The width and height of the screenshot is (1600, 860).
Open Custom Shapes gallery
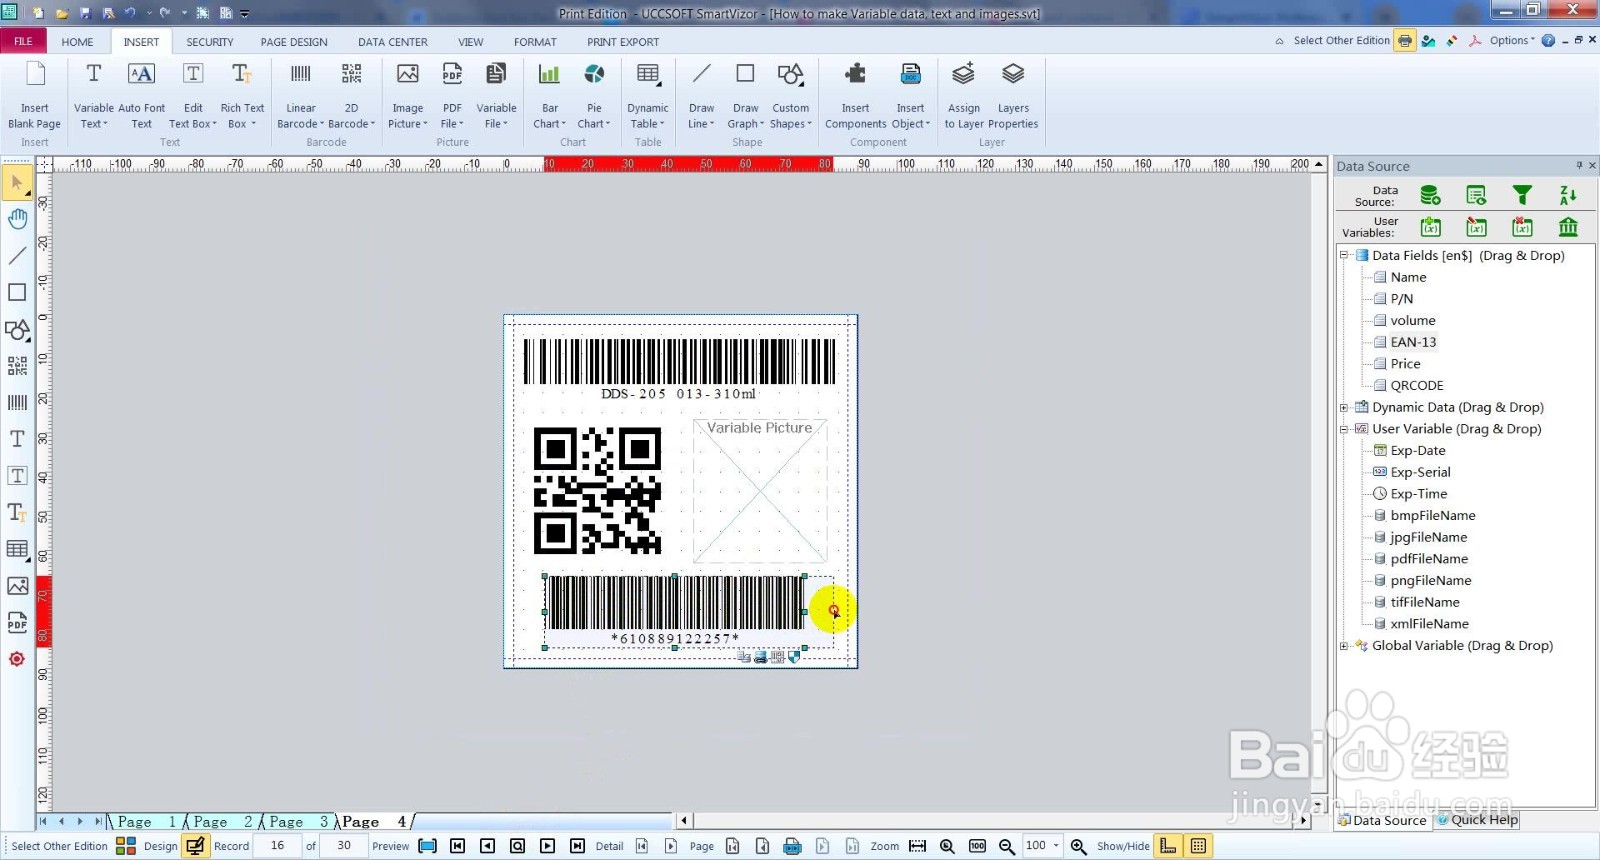point(790,95)
